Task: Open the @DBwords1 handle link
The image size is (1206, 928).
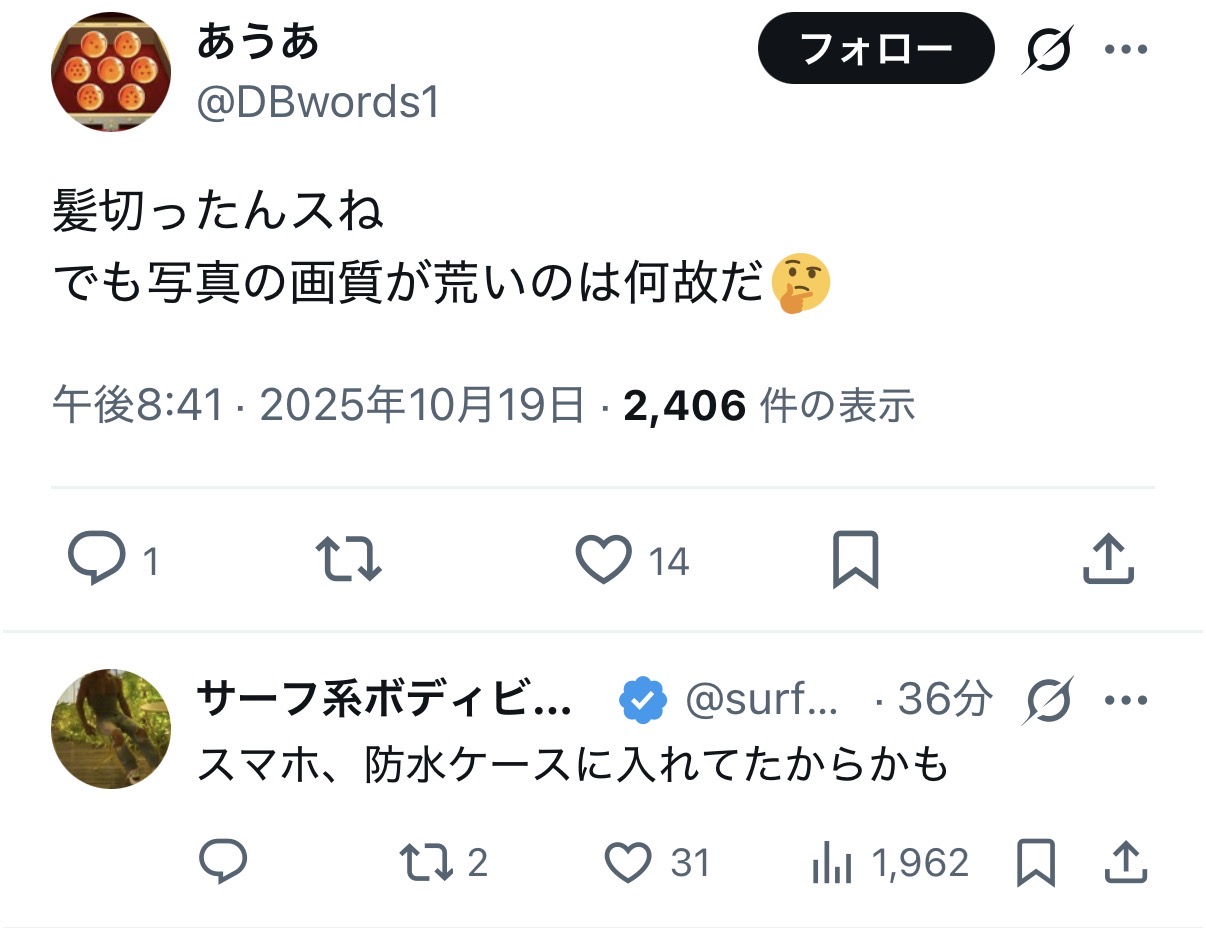Action: click(x=319, y=103)
